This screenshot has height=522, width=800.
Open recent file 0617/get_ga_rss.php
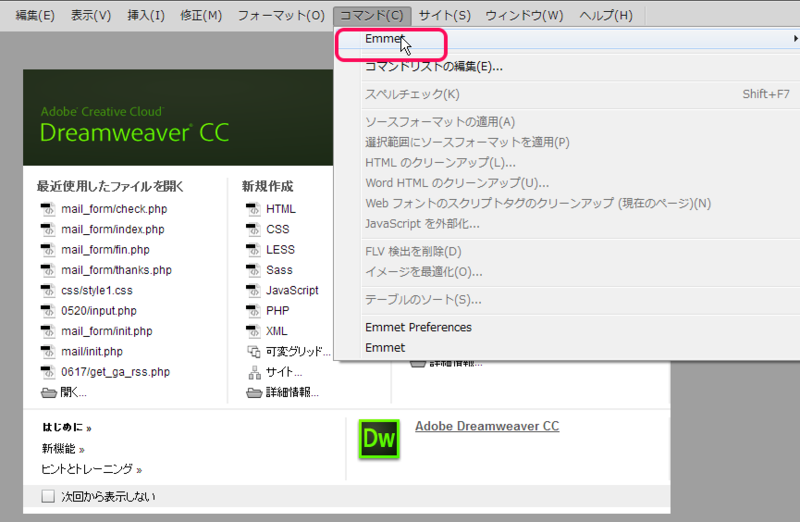[x=116, y=372]
